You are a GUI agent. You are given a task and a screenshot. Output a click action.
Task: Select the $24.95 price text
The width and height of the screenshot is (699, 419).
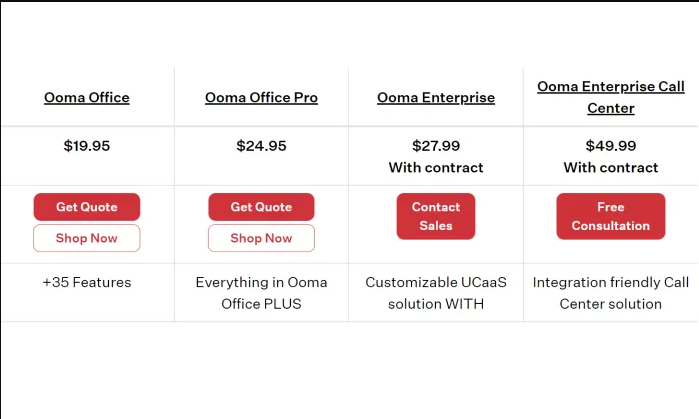coord(261,146)
